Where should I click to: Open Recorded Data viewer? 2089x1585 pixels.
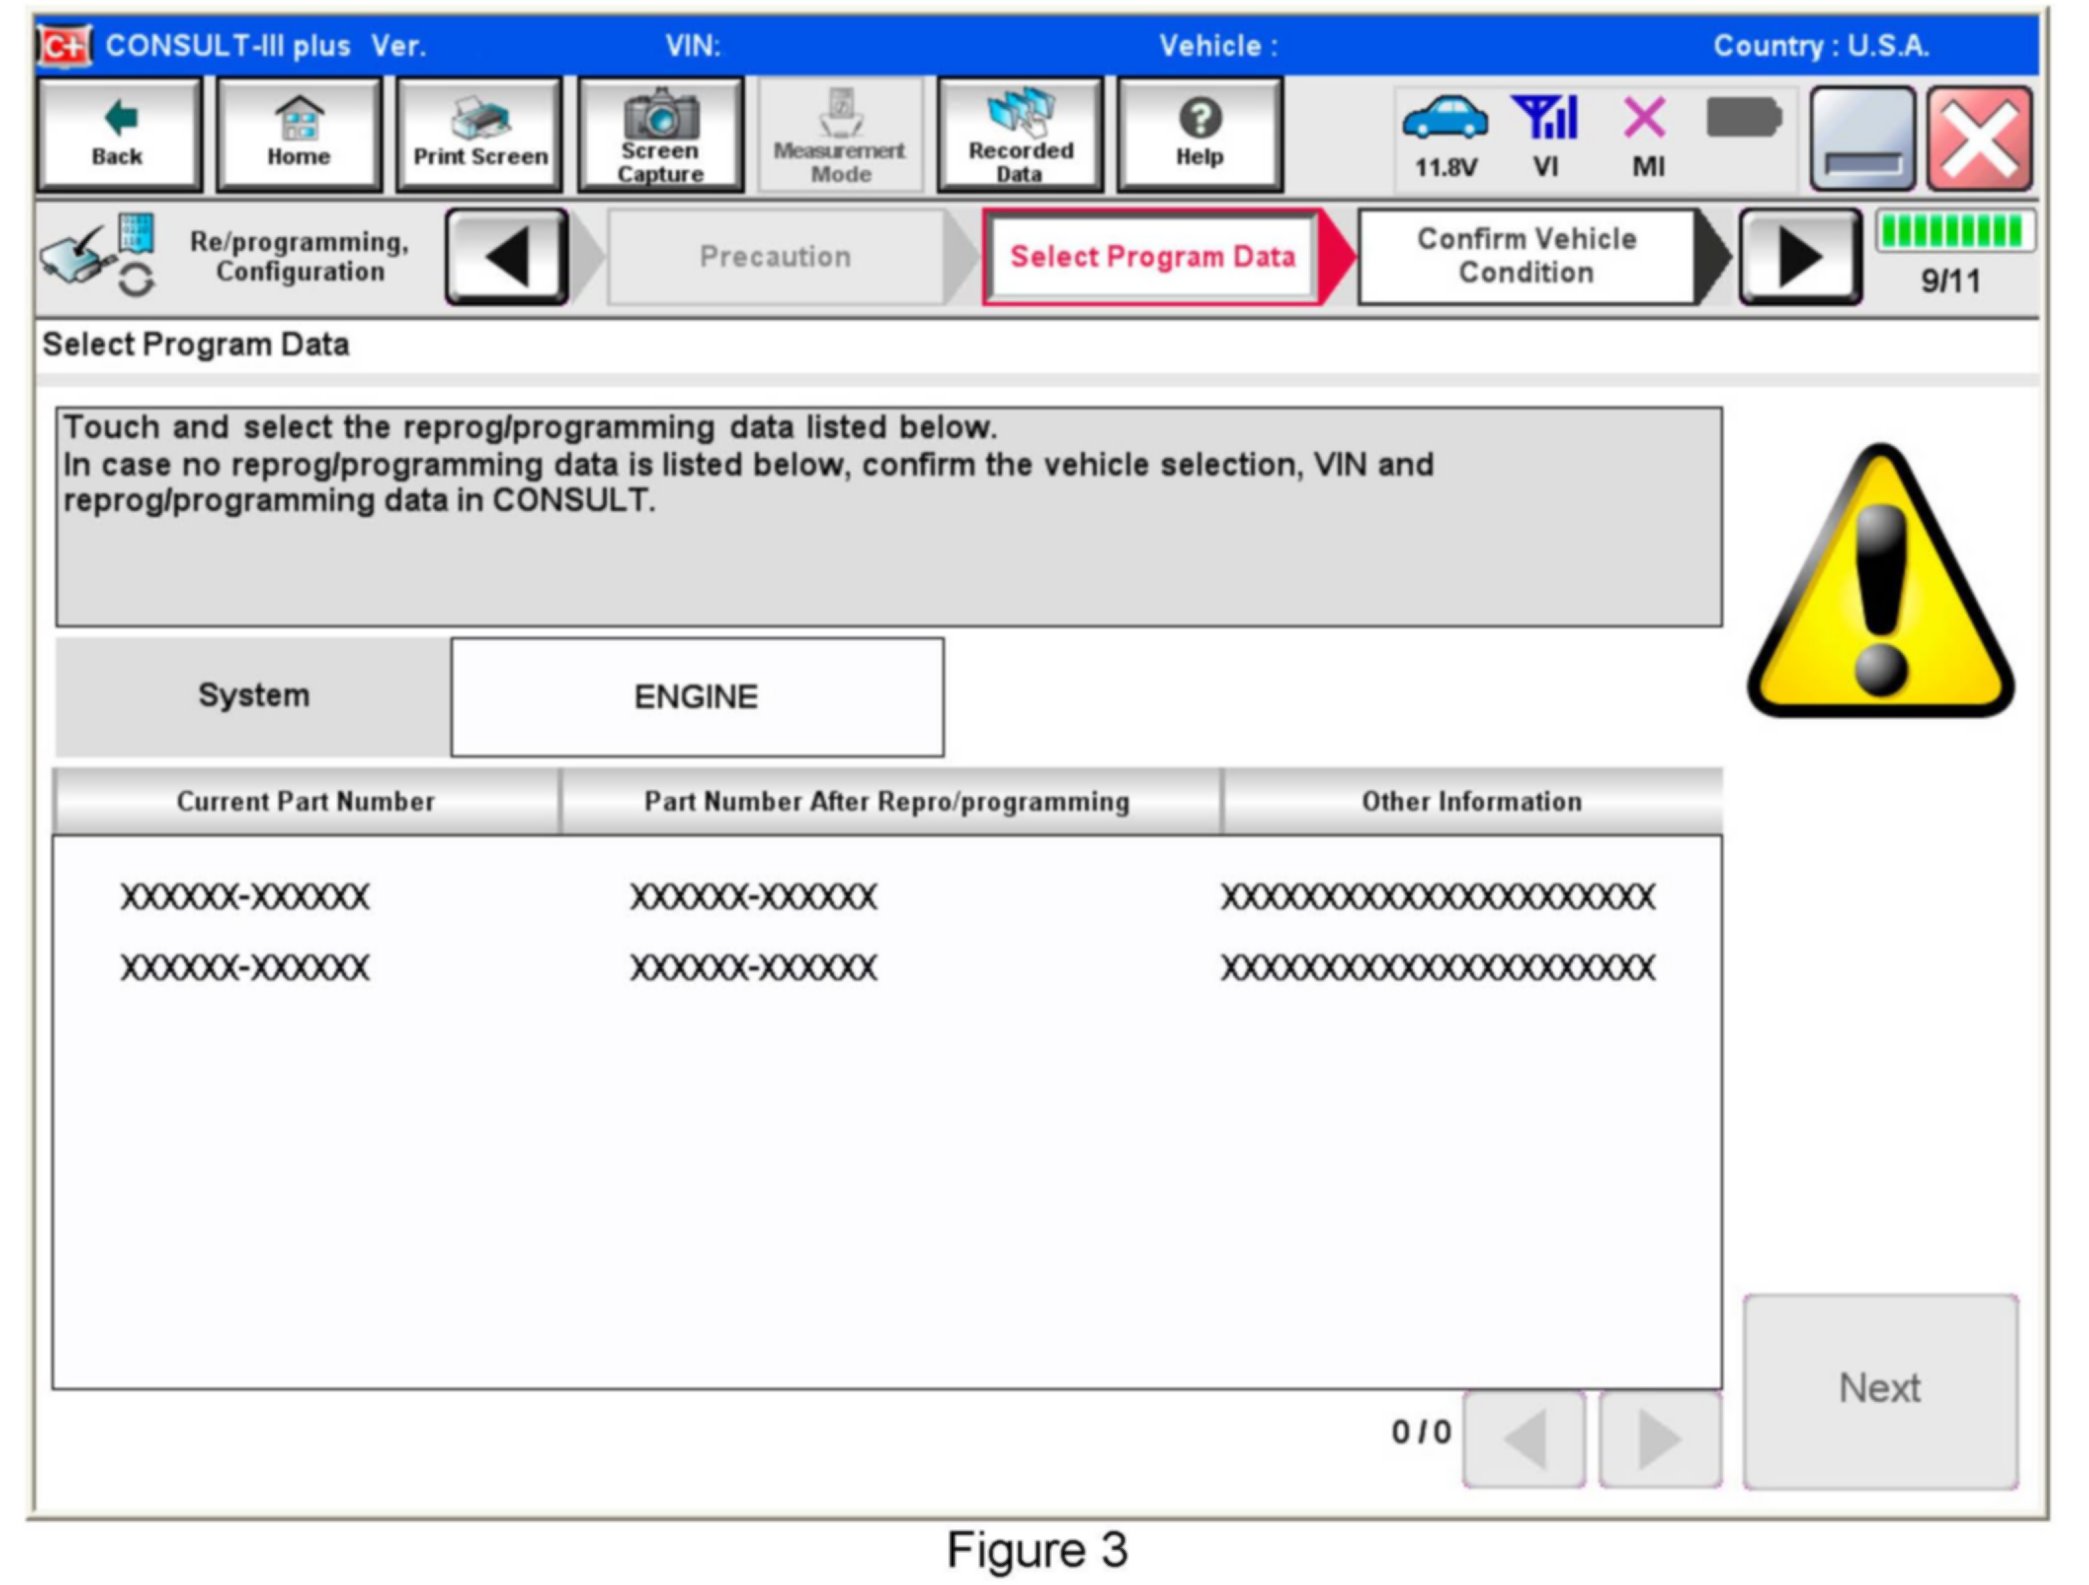pos(1019,134)
